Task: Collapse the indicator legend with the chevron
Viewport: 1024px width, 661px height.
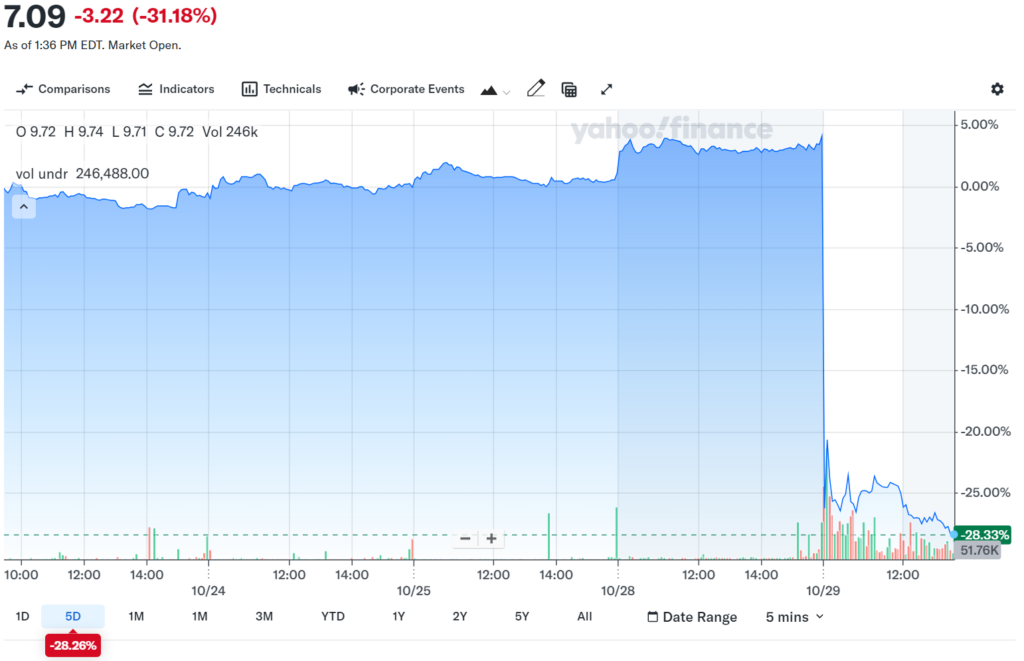Action: point(23,207)
